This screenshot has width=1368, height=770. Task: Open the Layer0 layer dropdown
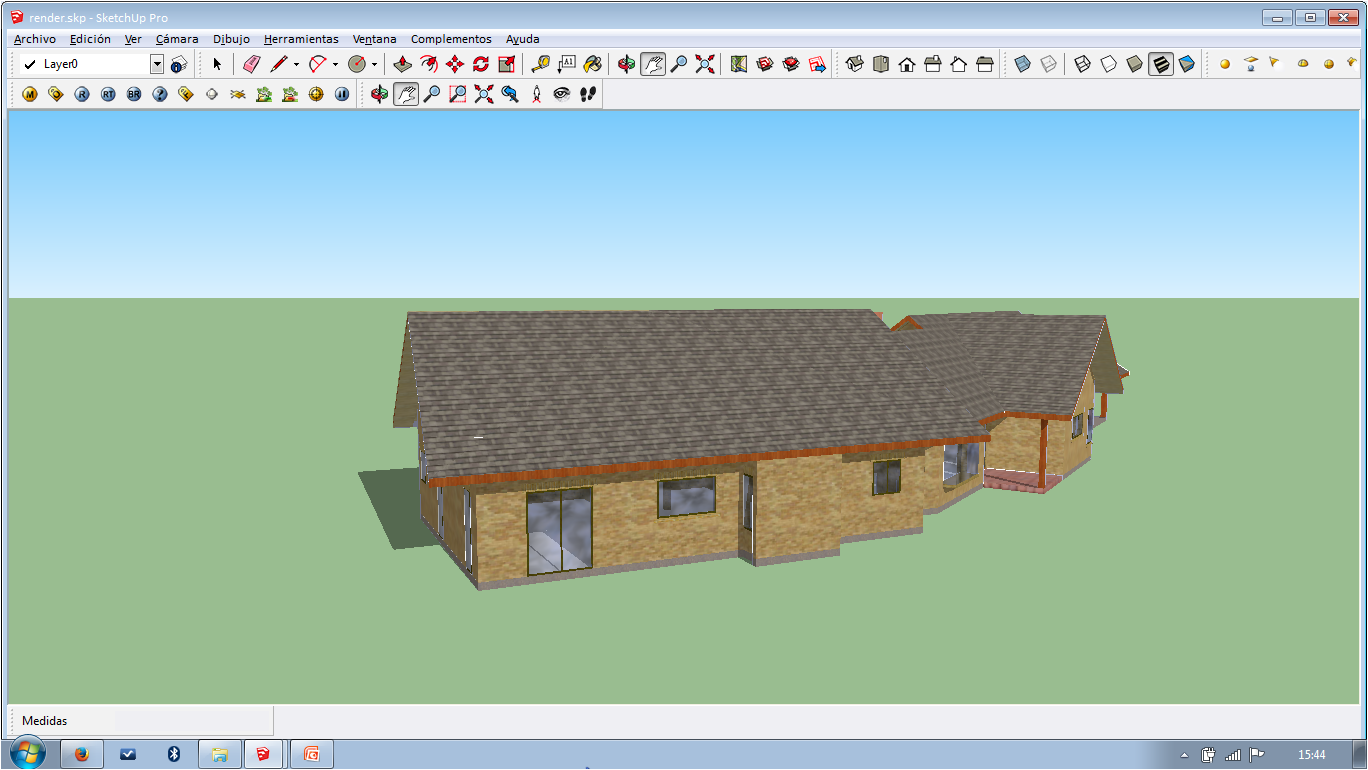pyautogui.click(x=157, y=64)
